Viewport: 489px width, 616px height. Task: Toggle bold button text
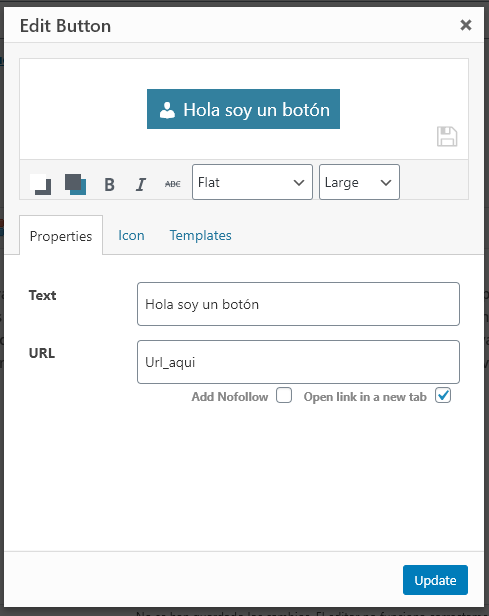click(109, 184)
